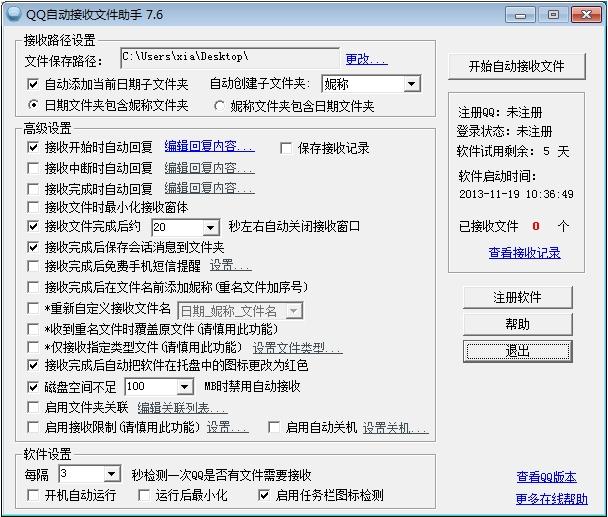This screenshot has width=608, height=517.
Task: Enable *仅接收指定类型文件 checkbox
Action: (33, 347)
